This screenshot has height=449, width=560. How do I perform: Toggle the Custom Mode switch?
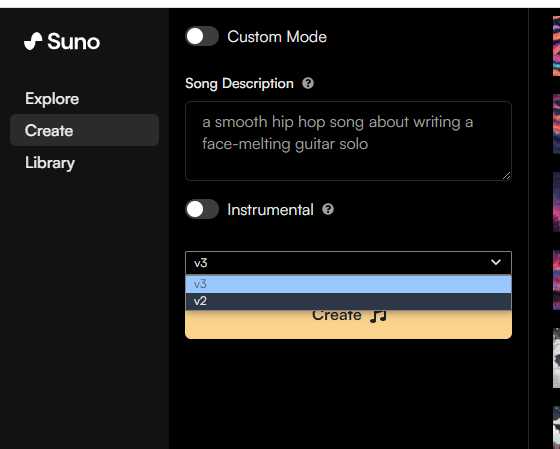click(x=202, y=36)
